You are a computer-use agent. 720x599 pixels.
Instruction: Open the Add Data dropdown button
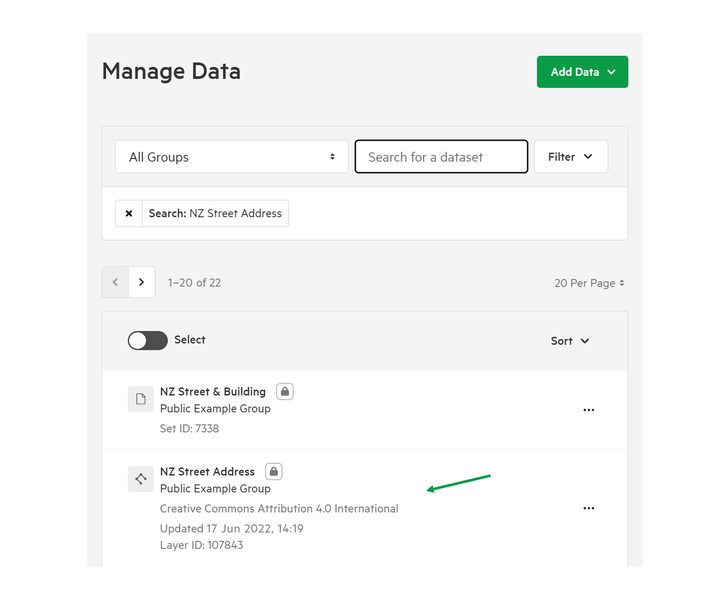click(582, 72)
